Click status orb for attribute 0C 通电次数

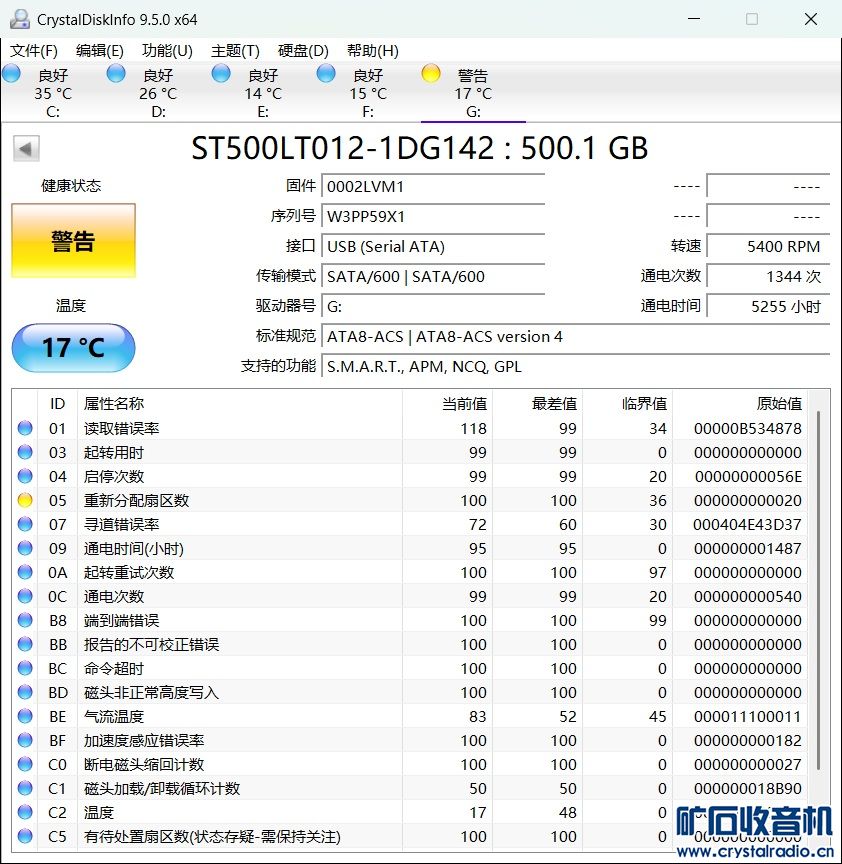point(25,596)
